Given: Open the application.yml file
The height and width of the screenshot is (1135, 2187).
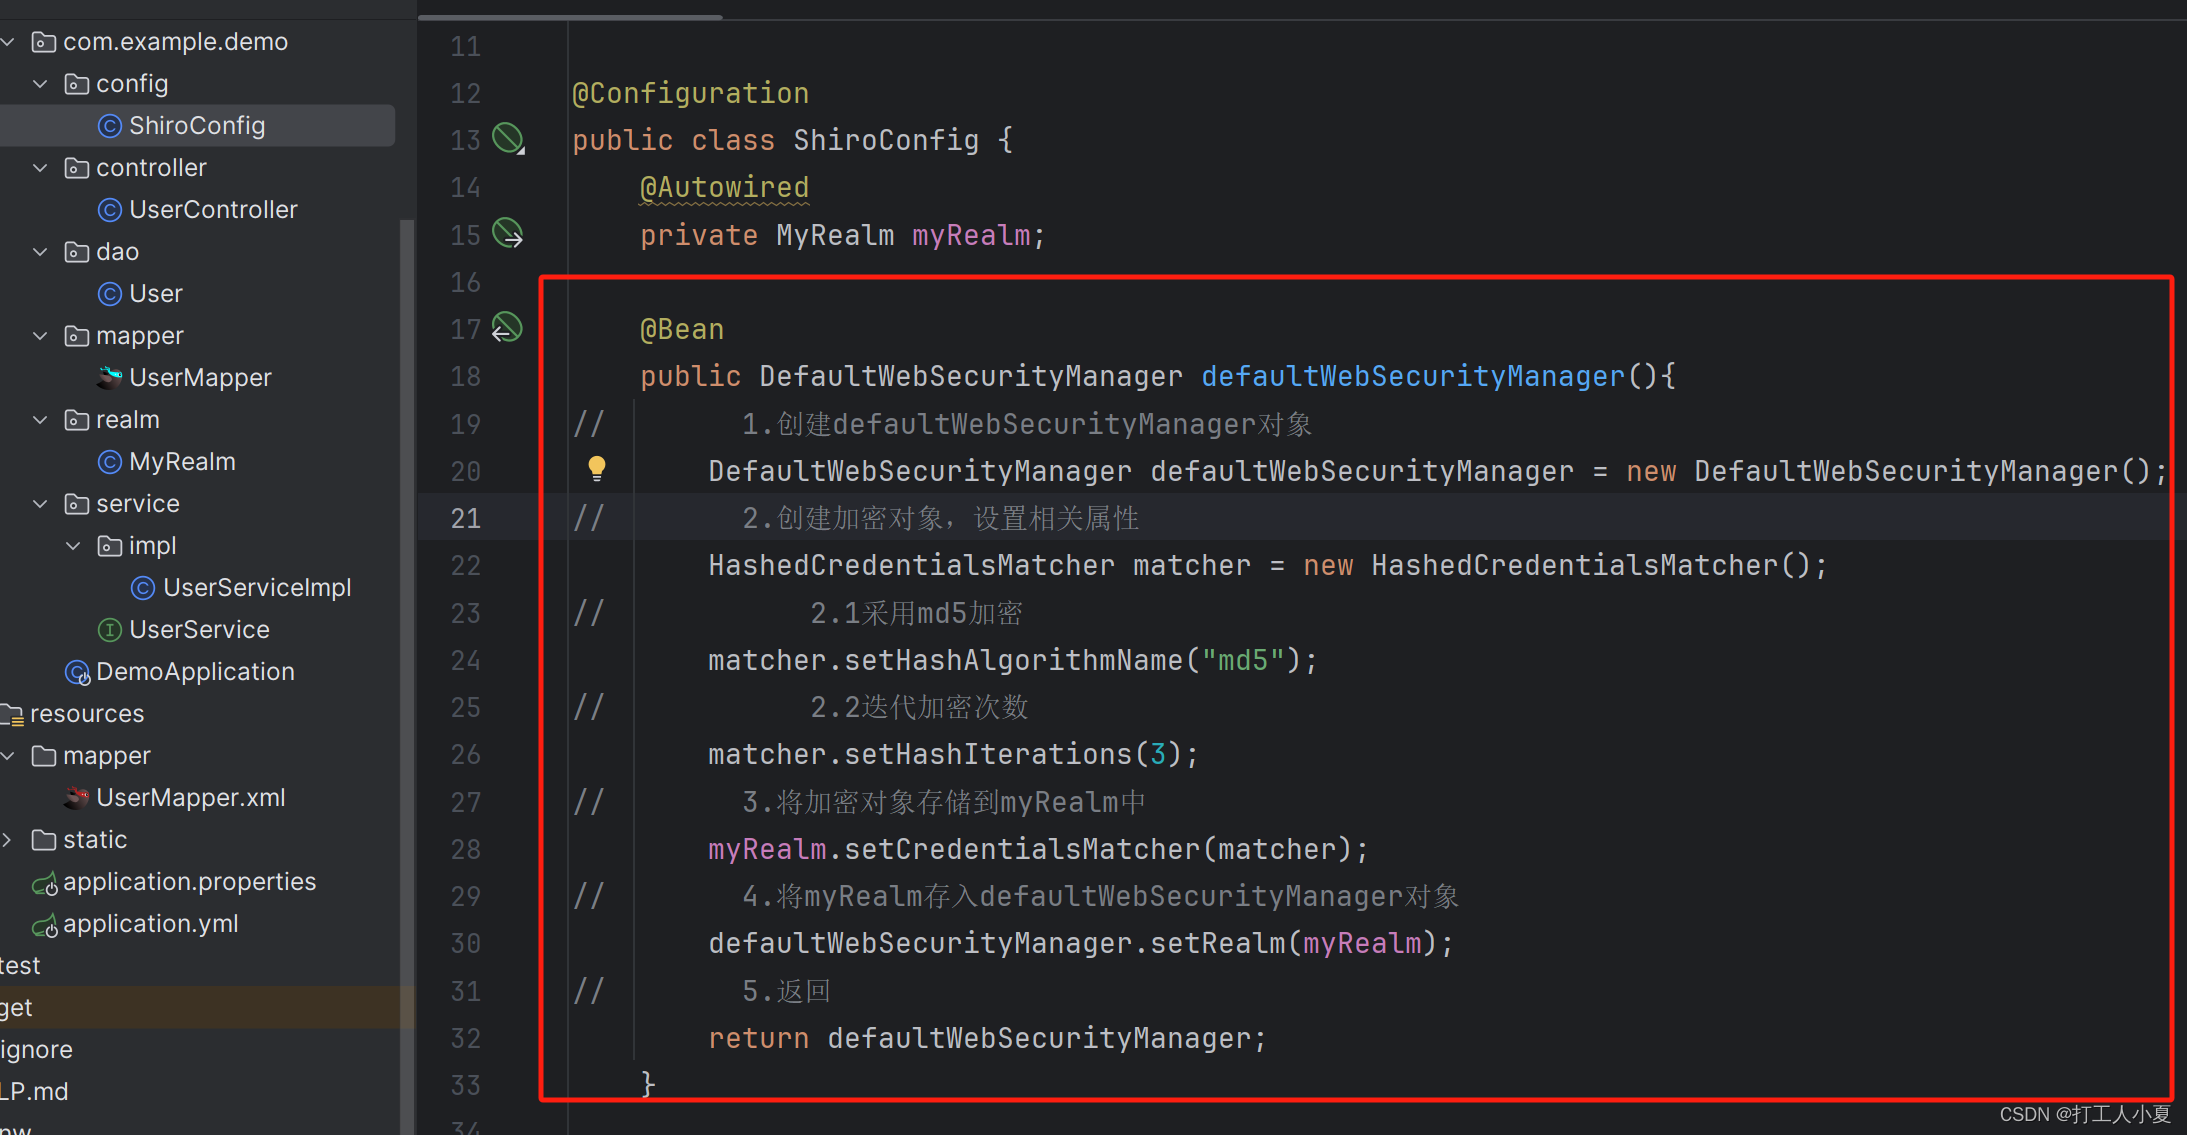Looking at the screenshot, I should click(x=150, y=924).
